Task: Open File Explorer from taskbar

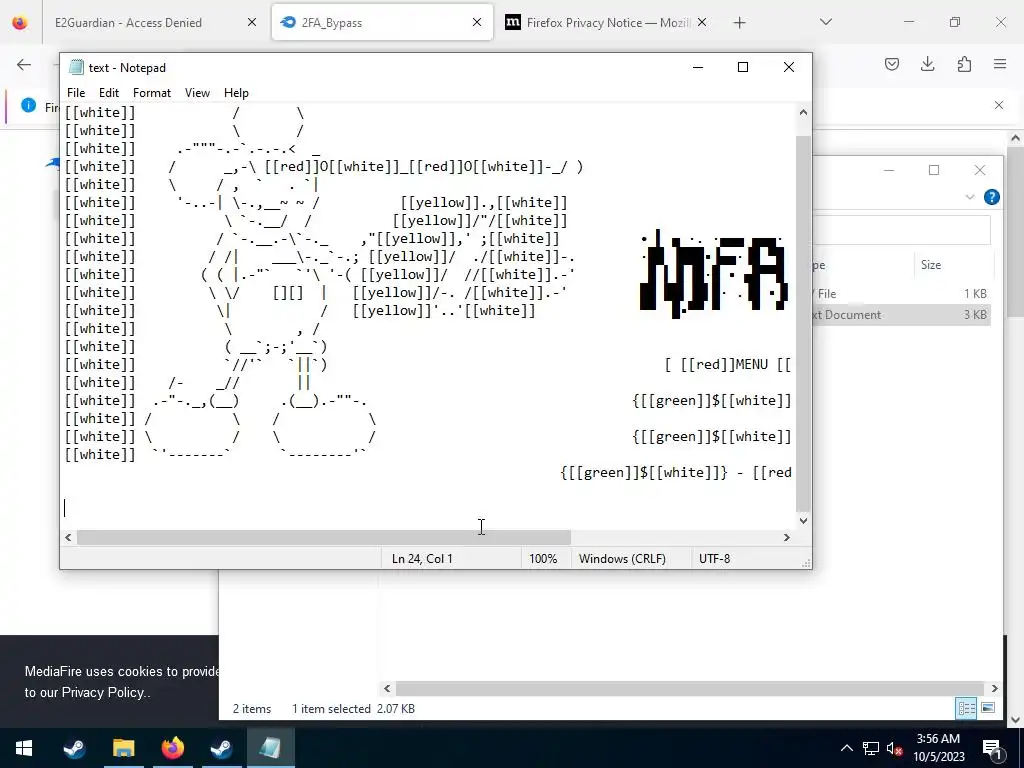Action: 123,748
